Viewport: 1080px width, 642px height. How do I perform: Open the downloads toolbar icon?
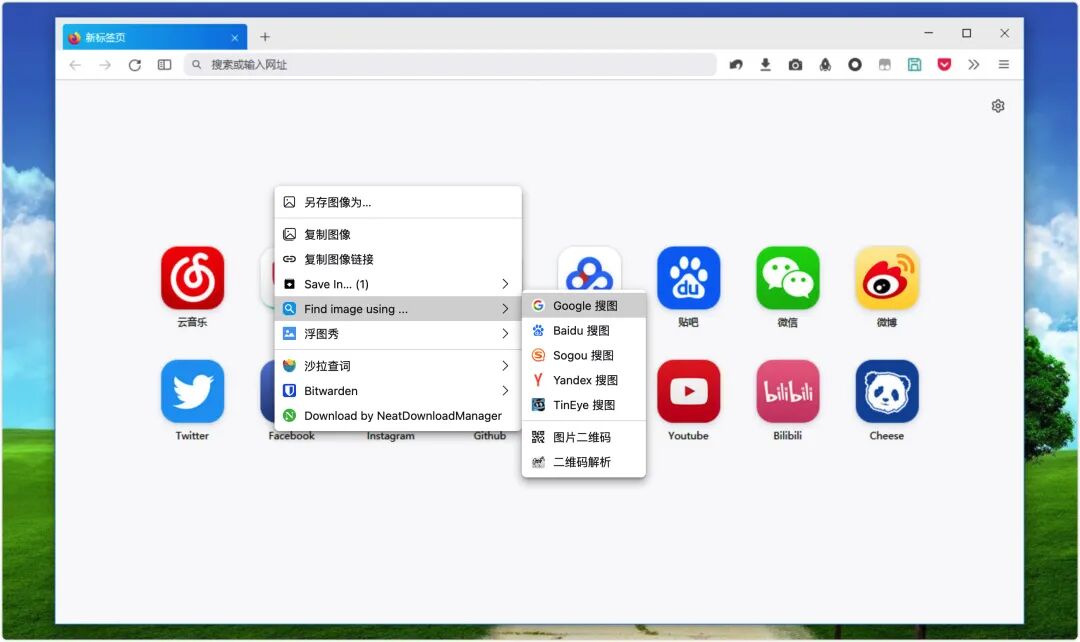pyautogui.click(x=765, y=65)
